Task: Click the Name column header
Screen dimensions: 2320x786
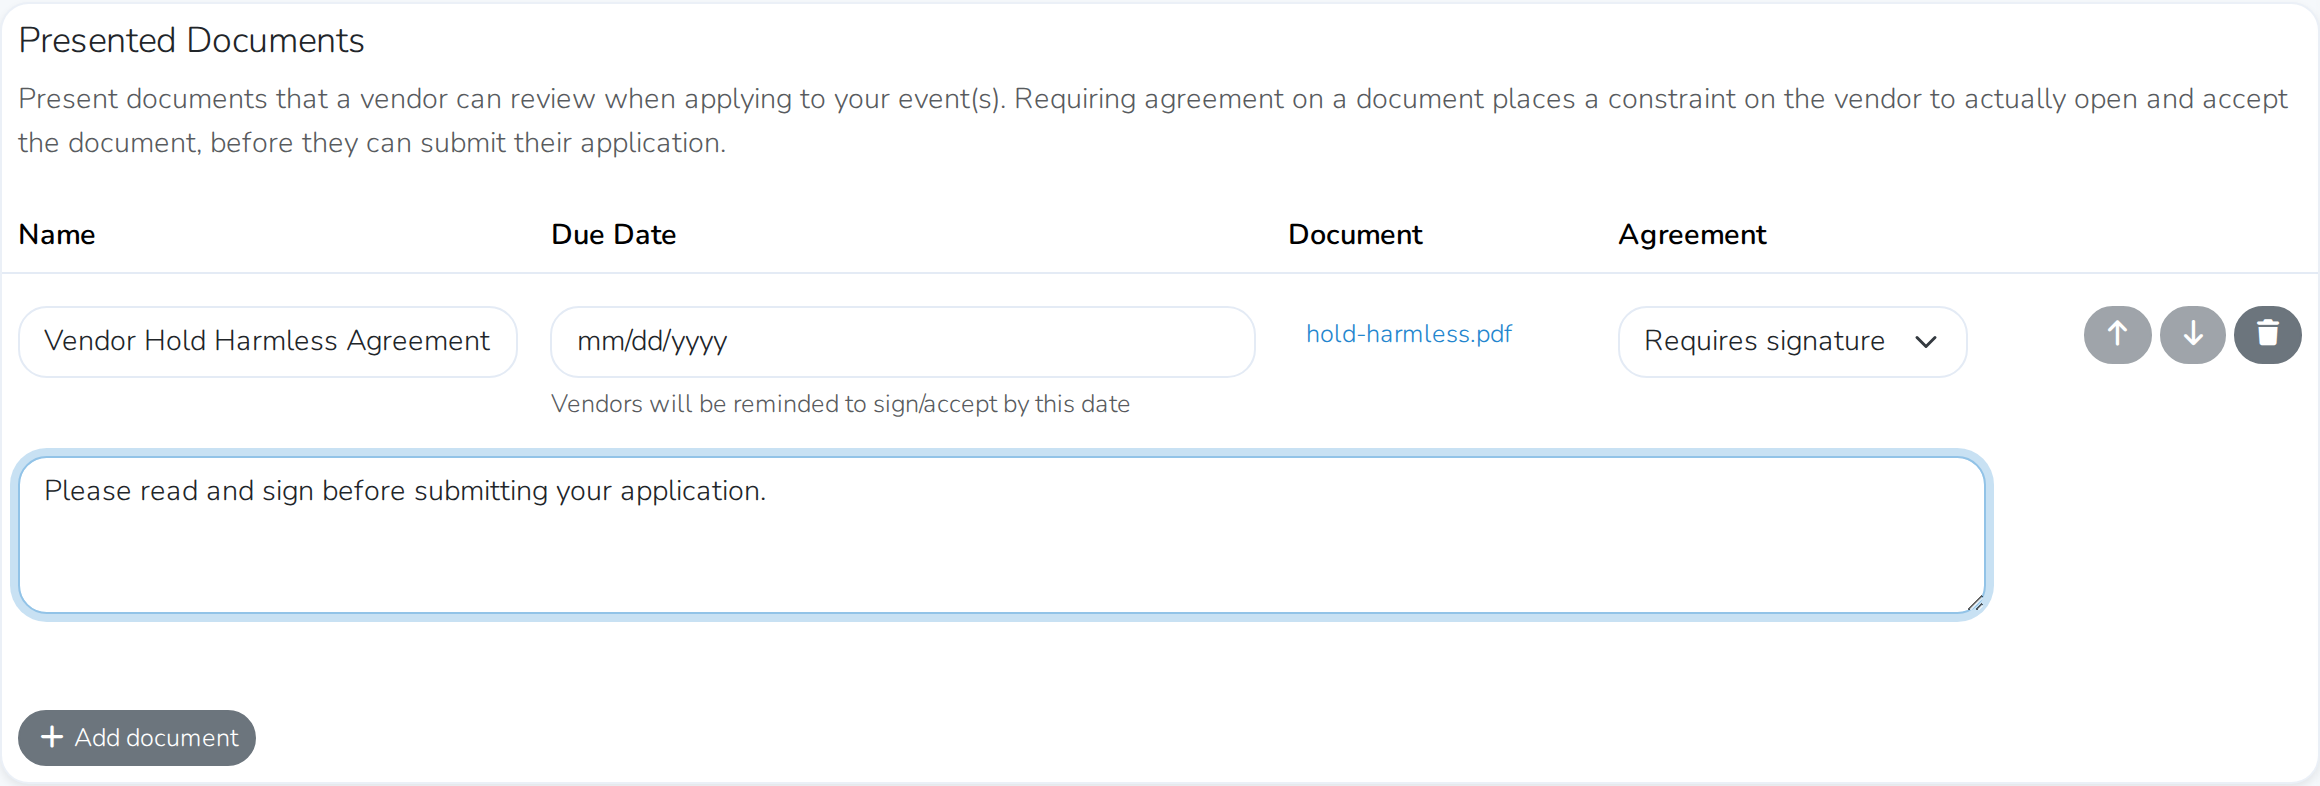Action: [x=57, y=234]
